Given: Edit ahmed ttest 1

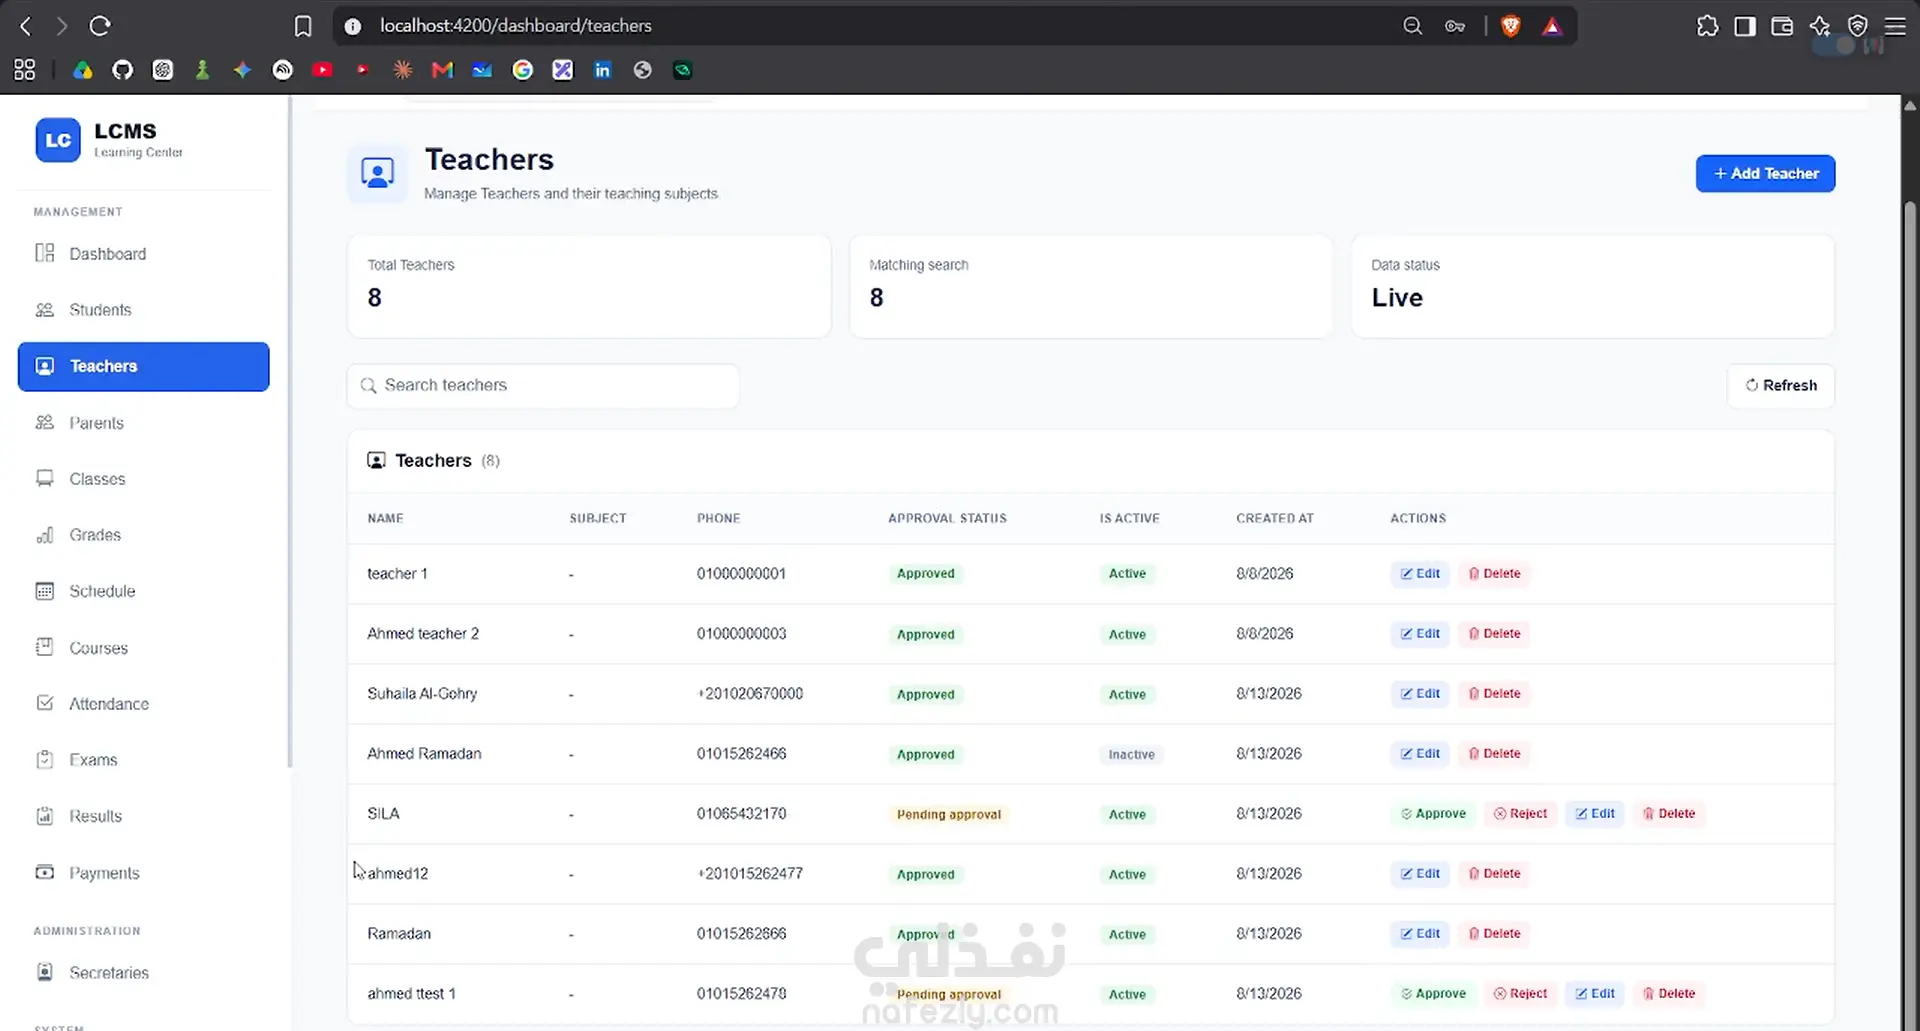Looking at the screenshot, I should tap(1595, 994).
